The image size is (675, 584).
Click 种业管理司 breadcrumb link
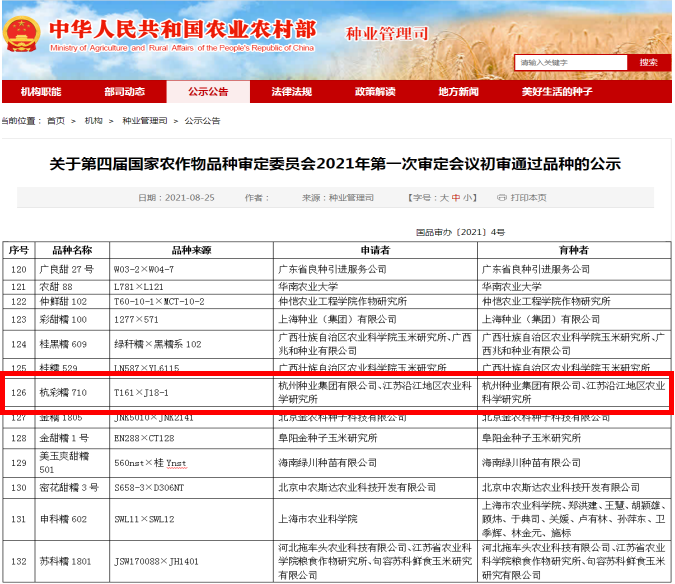pyautogui.click(x=144, y=120)
